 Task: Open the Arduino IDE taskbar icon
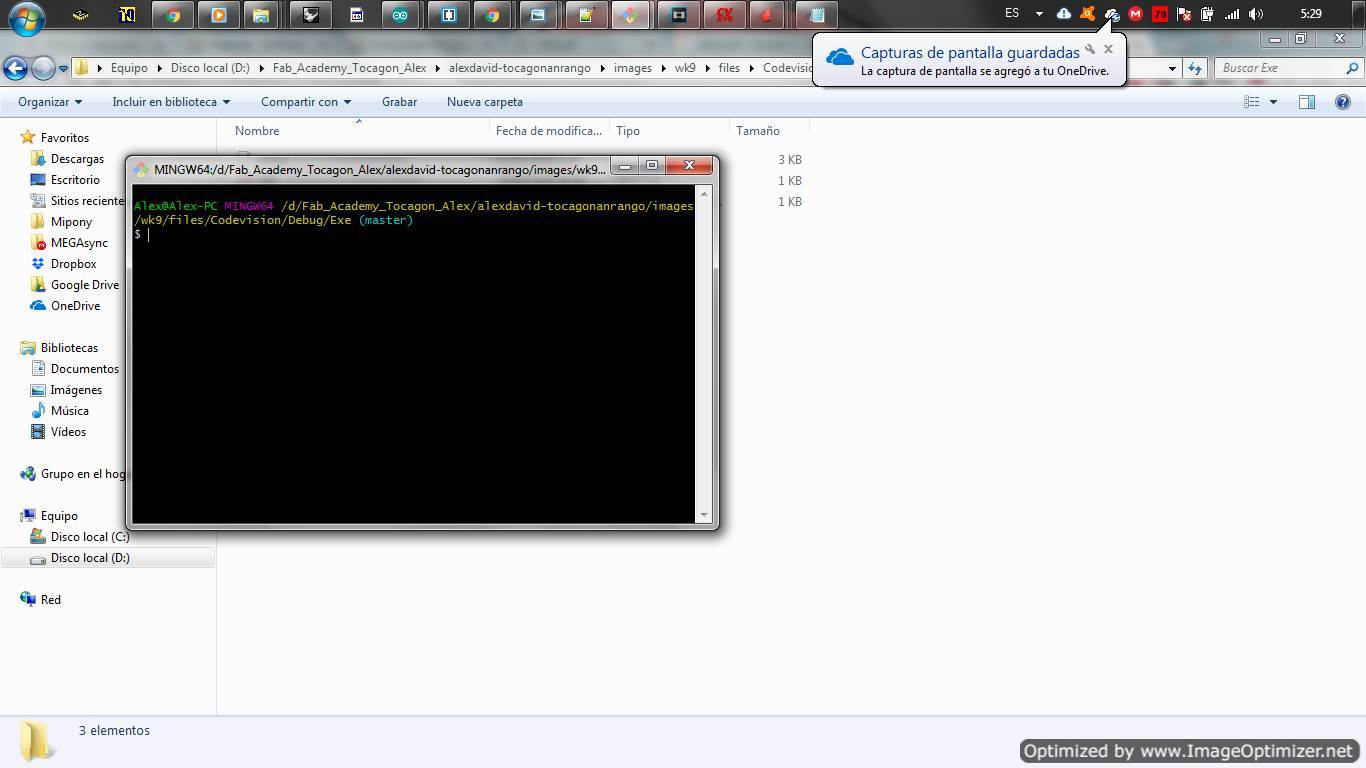[400, 15]
